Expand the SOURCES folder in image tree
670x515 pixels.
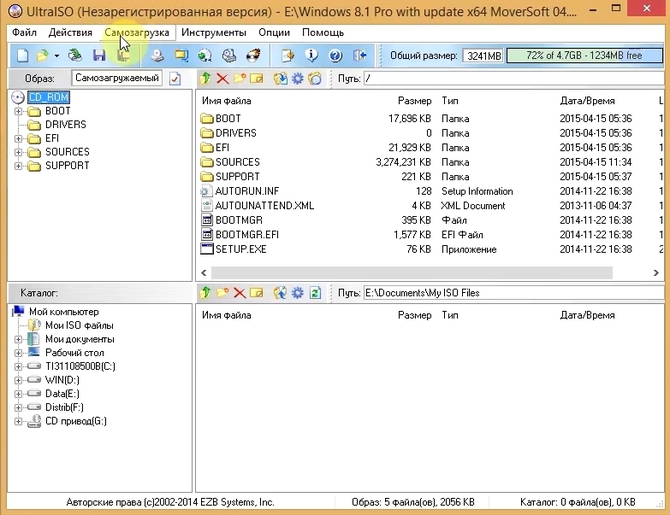point(18,153)
